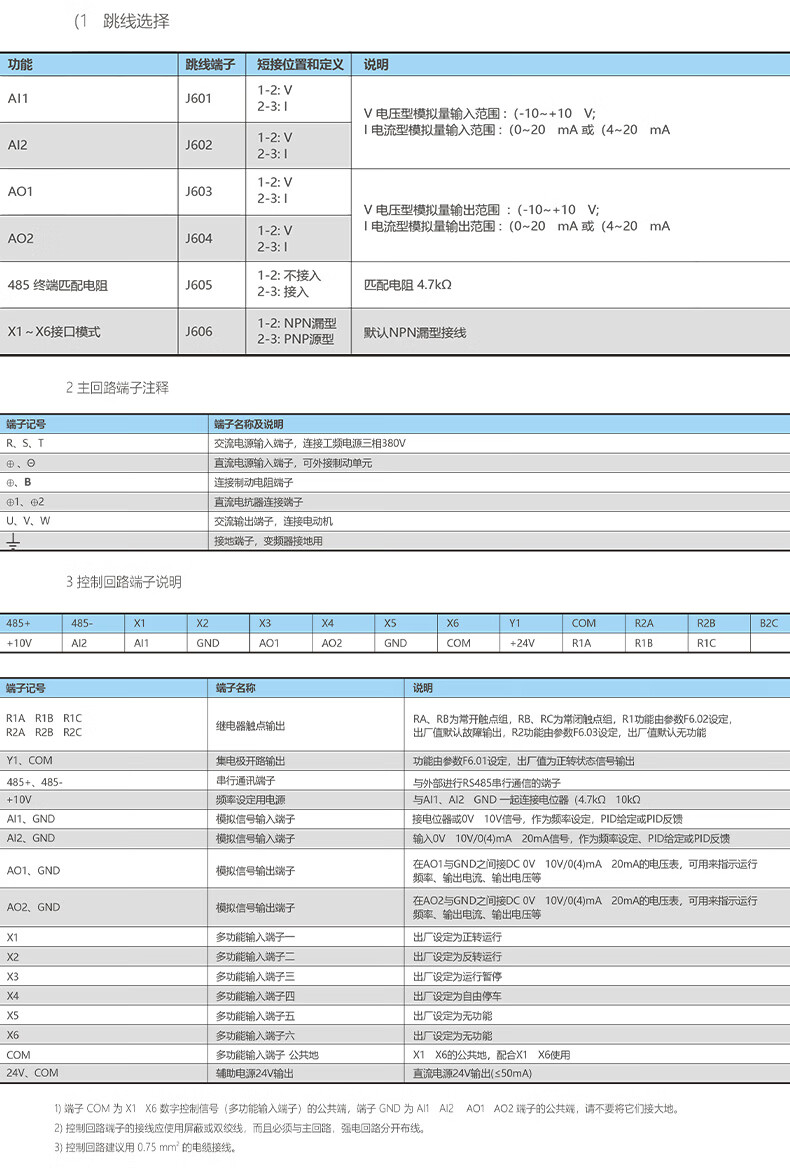Click the B2C cell in the terminal strip
Viewport: 790px width, 1168px height.
tap(768, 623)
